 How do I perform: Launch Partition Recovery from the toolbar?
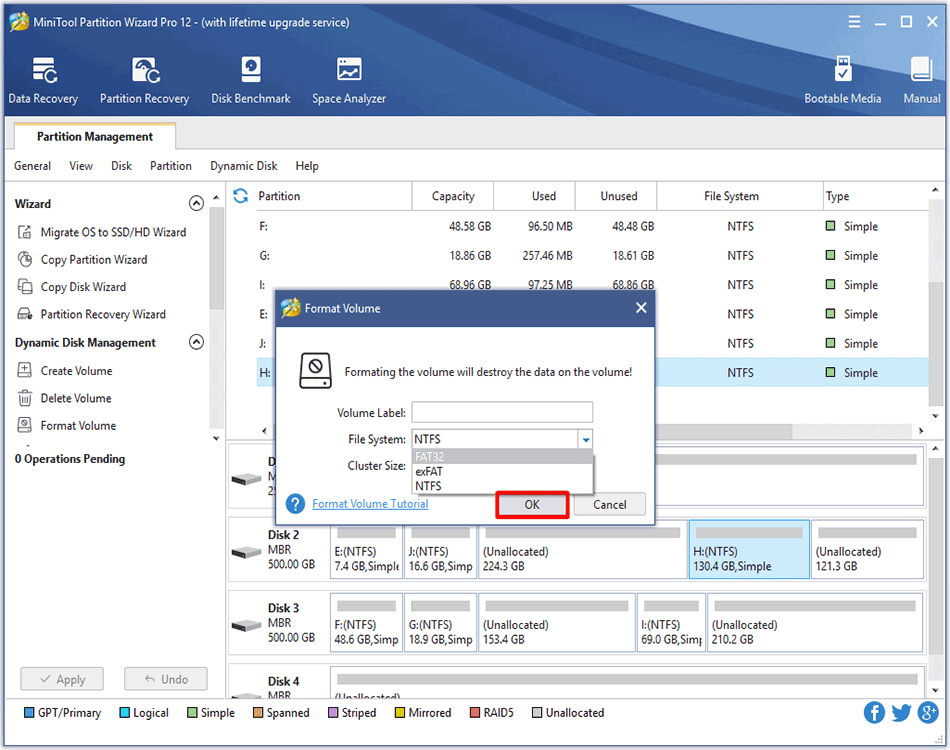tap(144, 80)
